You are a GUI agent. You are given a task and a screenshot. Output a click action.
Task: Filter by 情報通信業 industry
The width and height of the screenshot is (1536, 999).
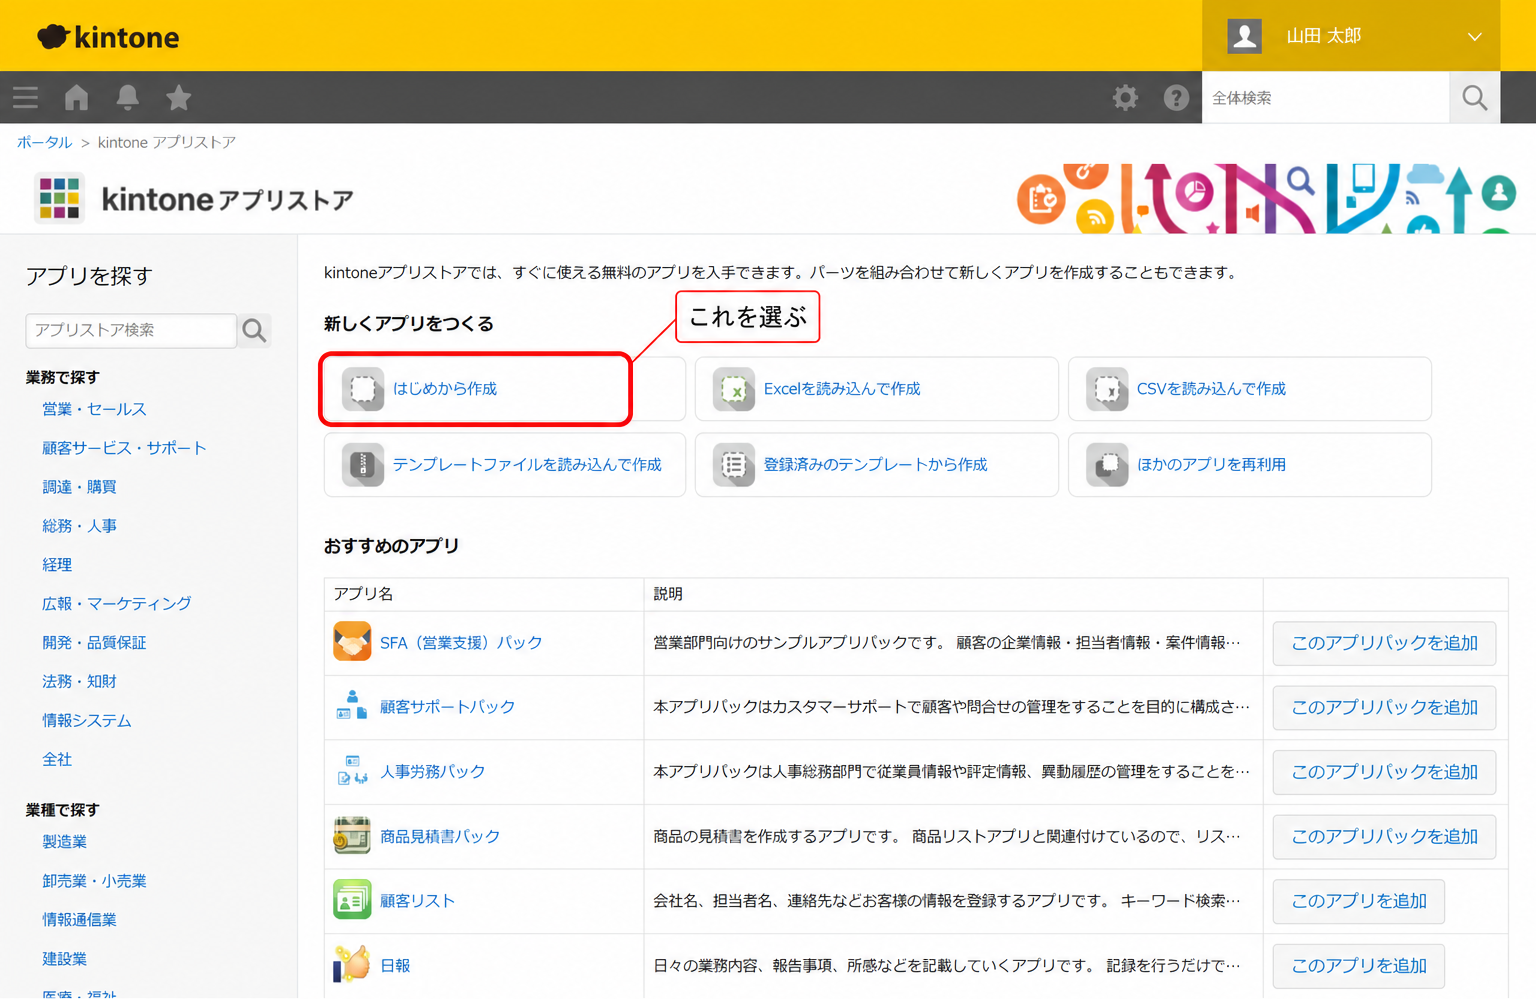pyautogui.click(x=79, y=920)
